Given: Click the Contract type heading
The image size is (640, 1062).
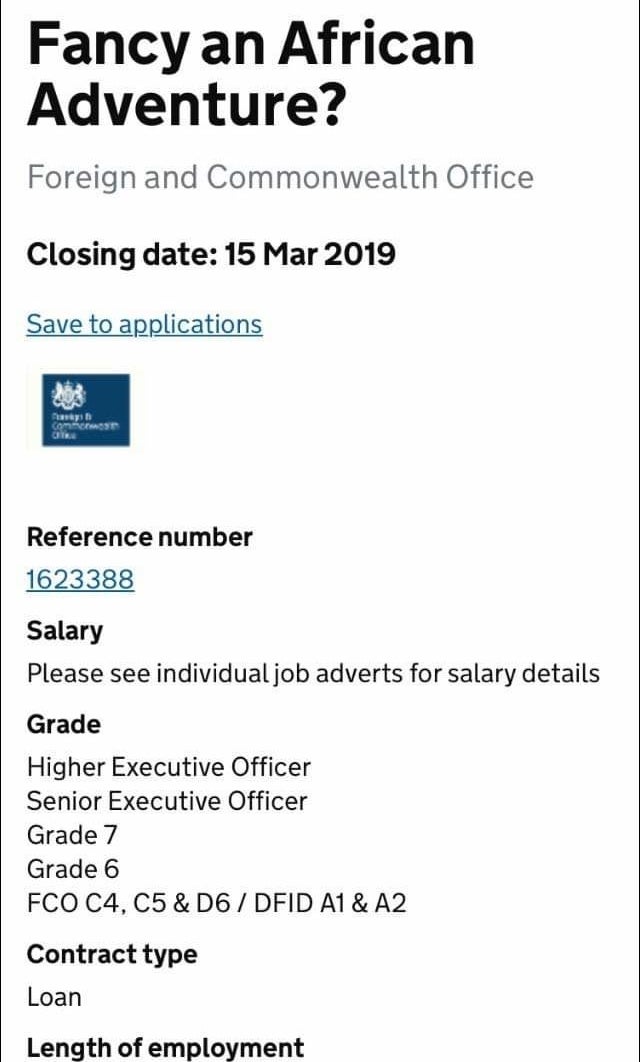Looking at the screenshot, I should (x=112, y=955).
